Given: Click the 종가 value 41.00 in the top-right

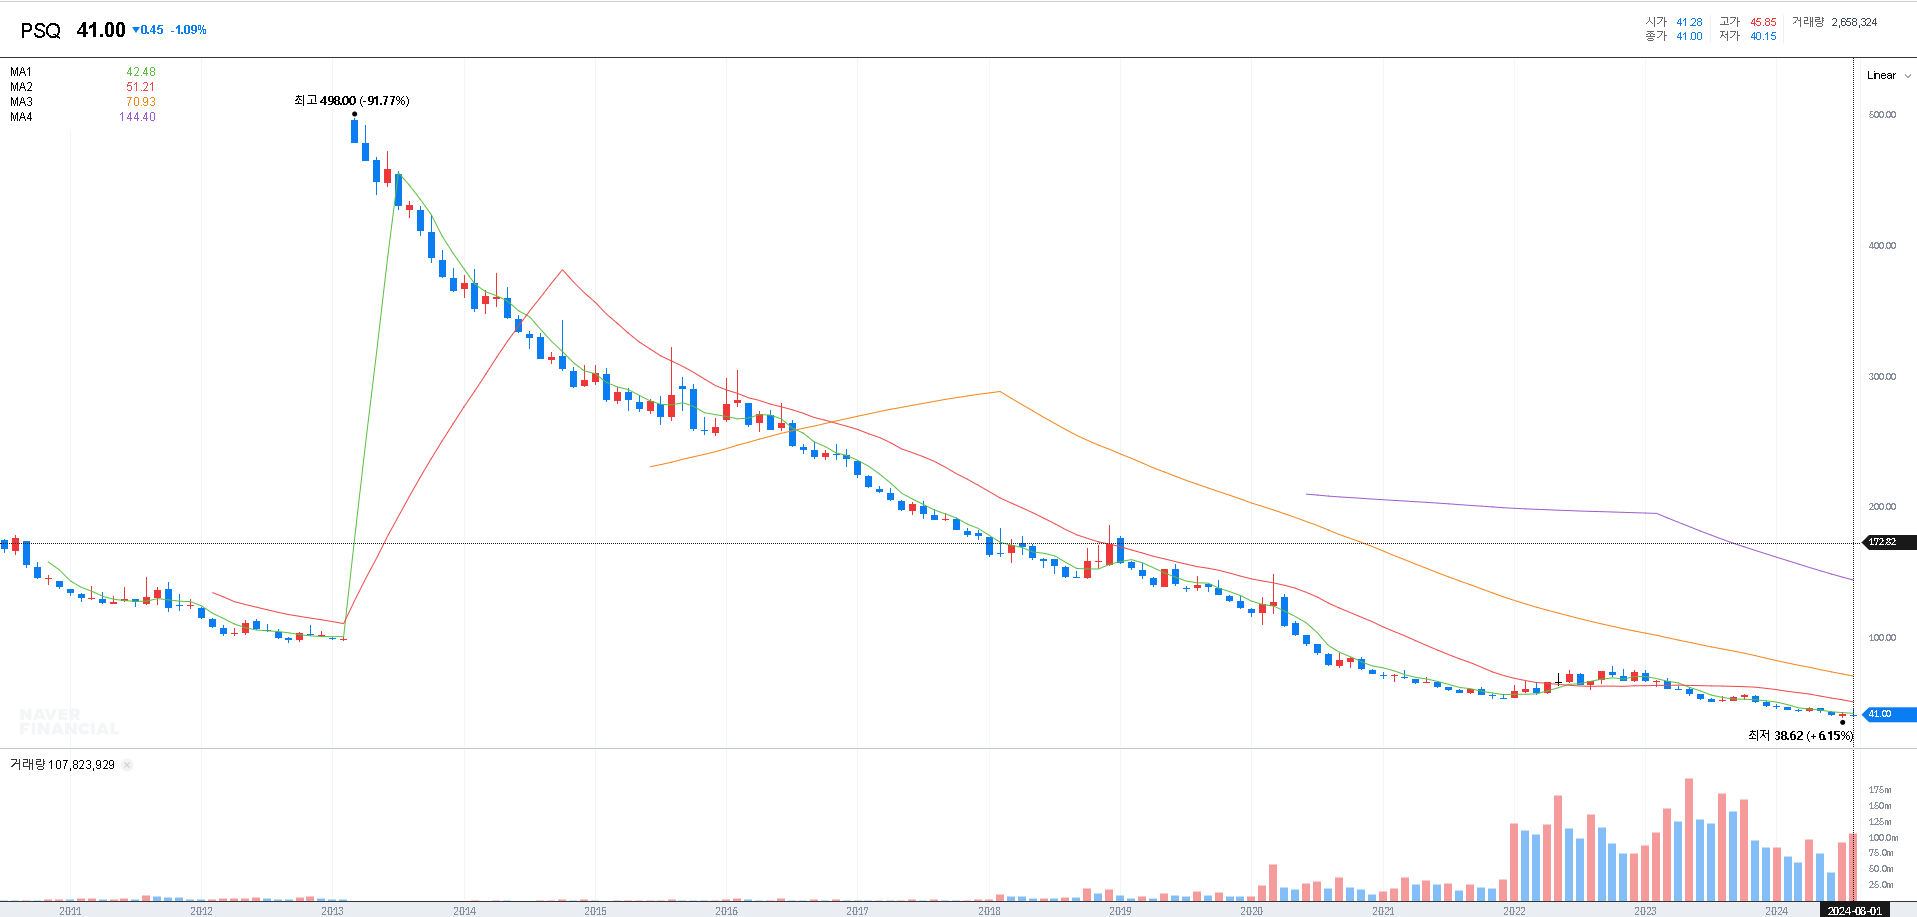Looking at the screenshot, I should 1689,36.
